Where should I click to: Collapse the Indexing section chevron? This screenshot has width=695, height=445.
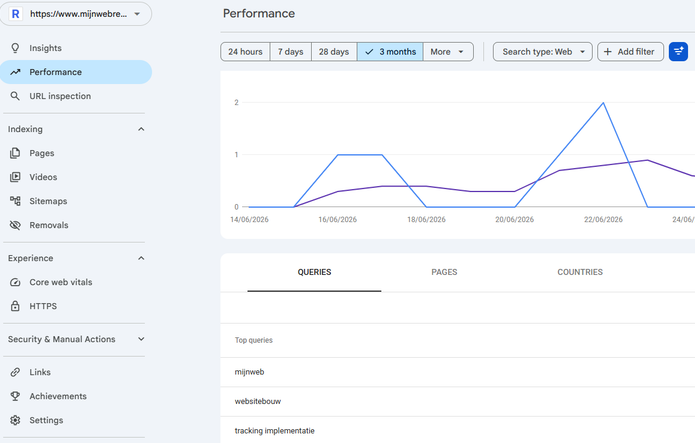pos(141,129)
